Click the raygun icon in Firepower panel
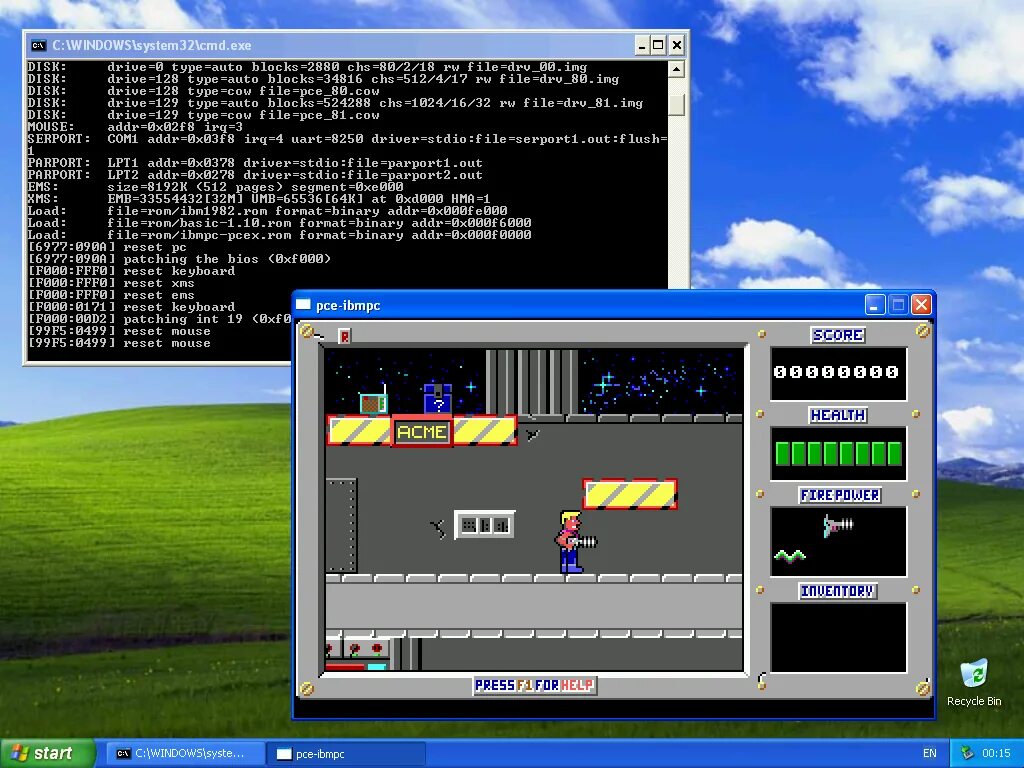1024x768 pixels. point(839,524)
